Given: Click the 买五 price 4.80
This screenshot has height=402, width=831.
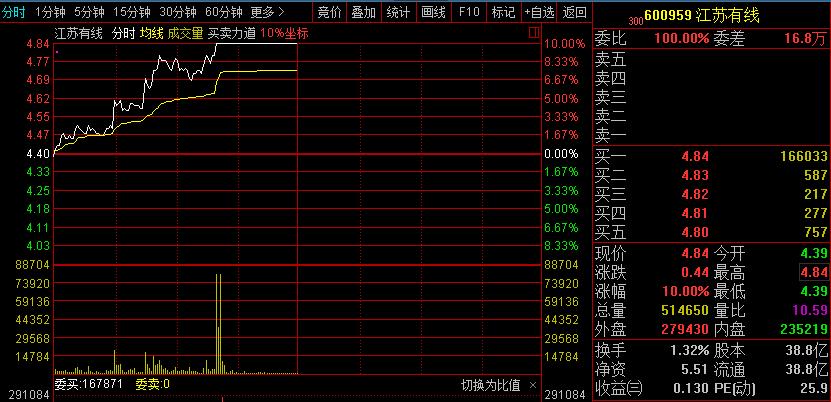Looking at the screenshot, I should (695, 232).
